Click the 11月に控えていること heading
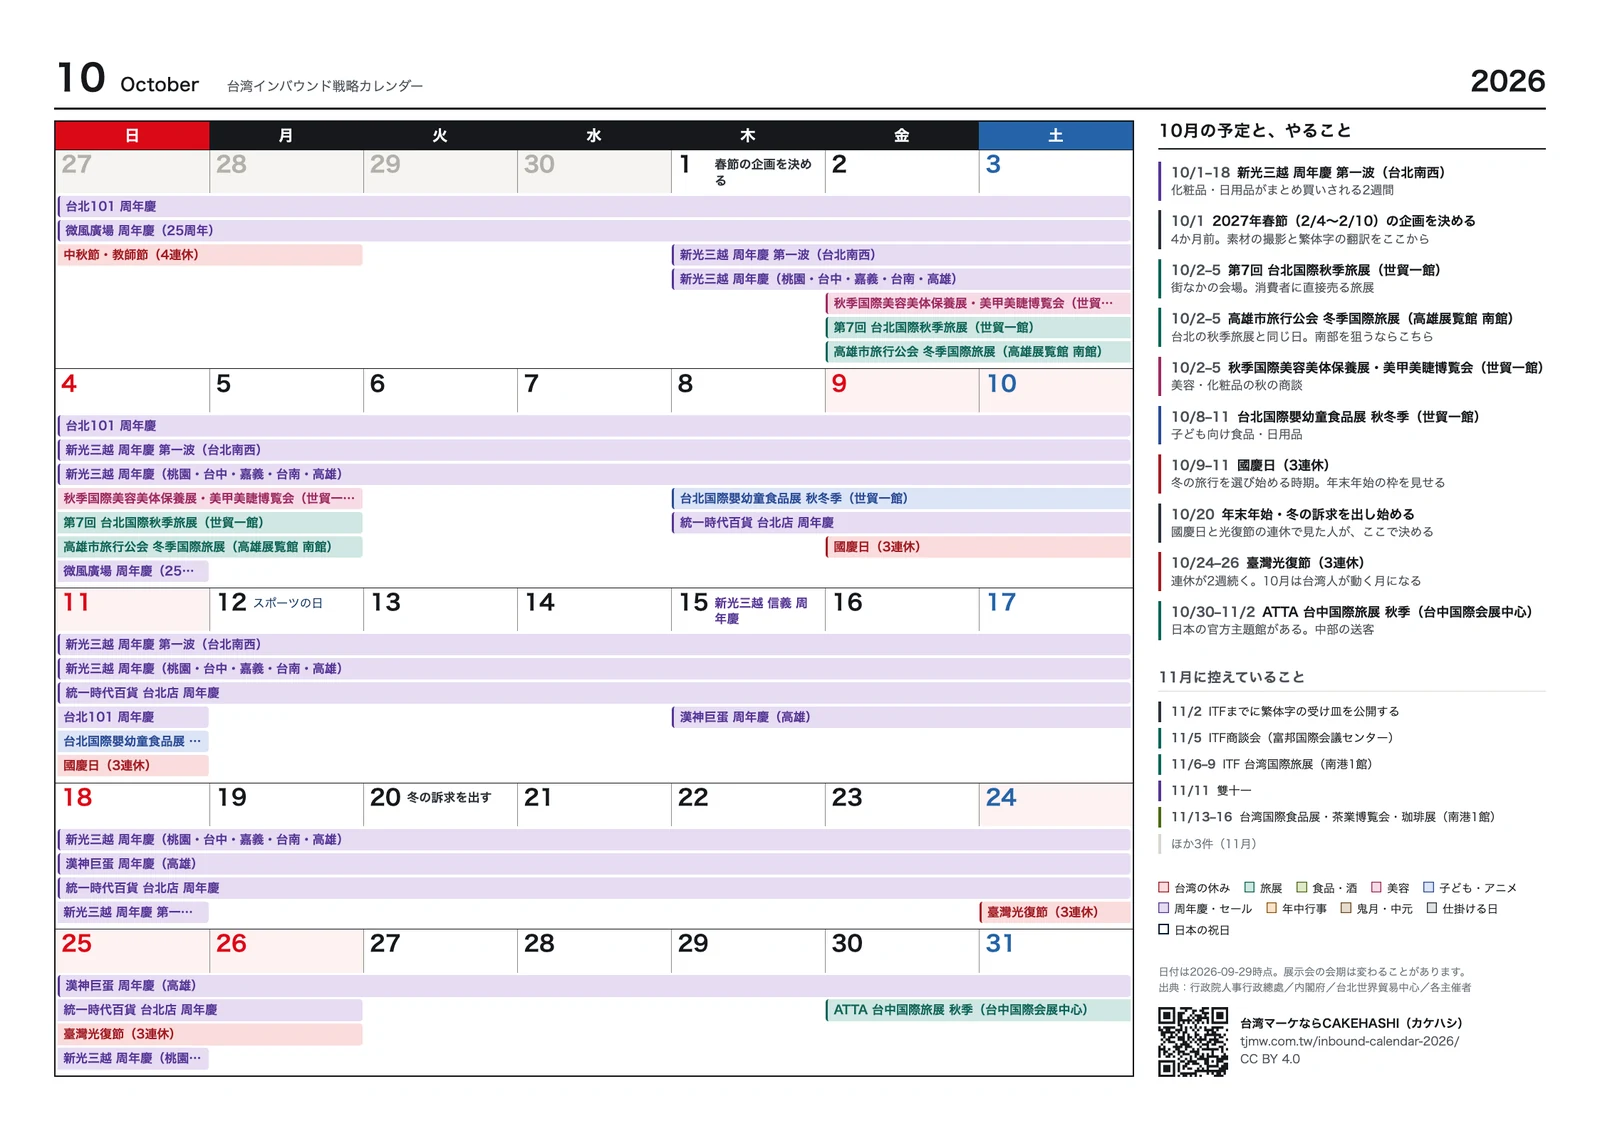This screenshot has width=1600, height=1131. click(x=1232, y=677)
